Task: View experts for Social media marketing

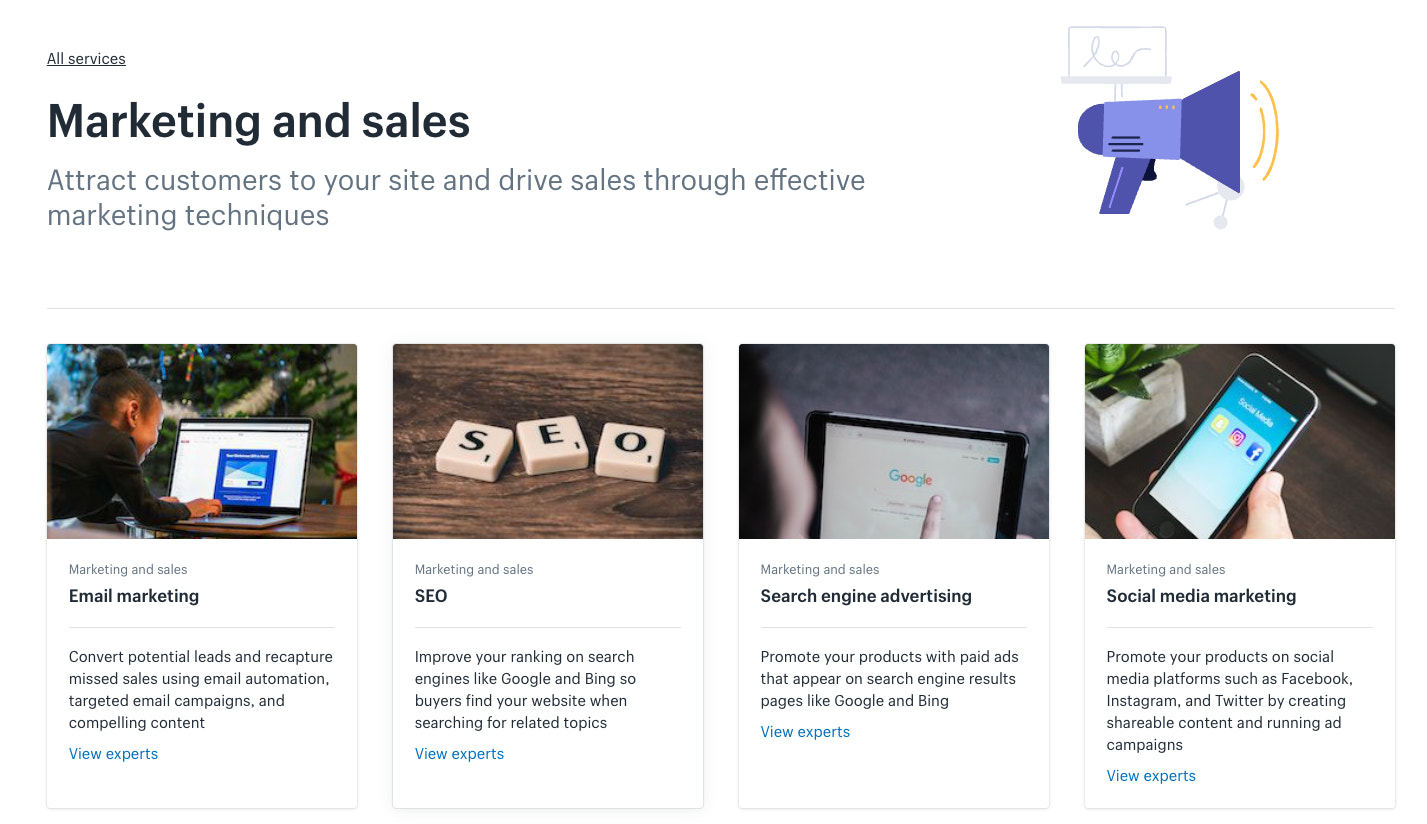Action: 1151,776
